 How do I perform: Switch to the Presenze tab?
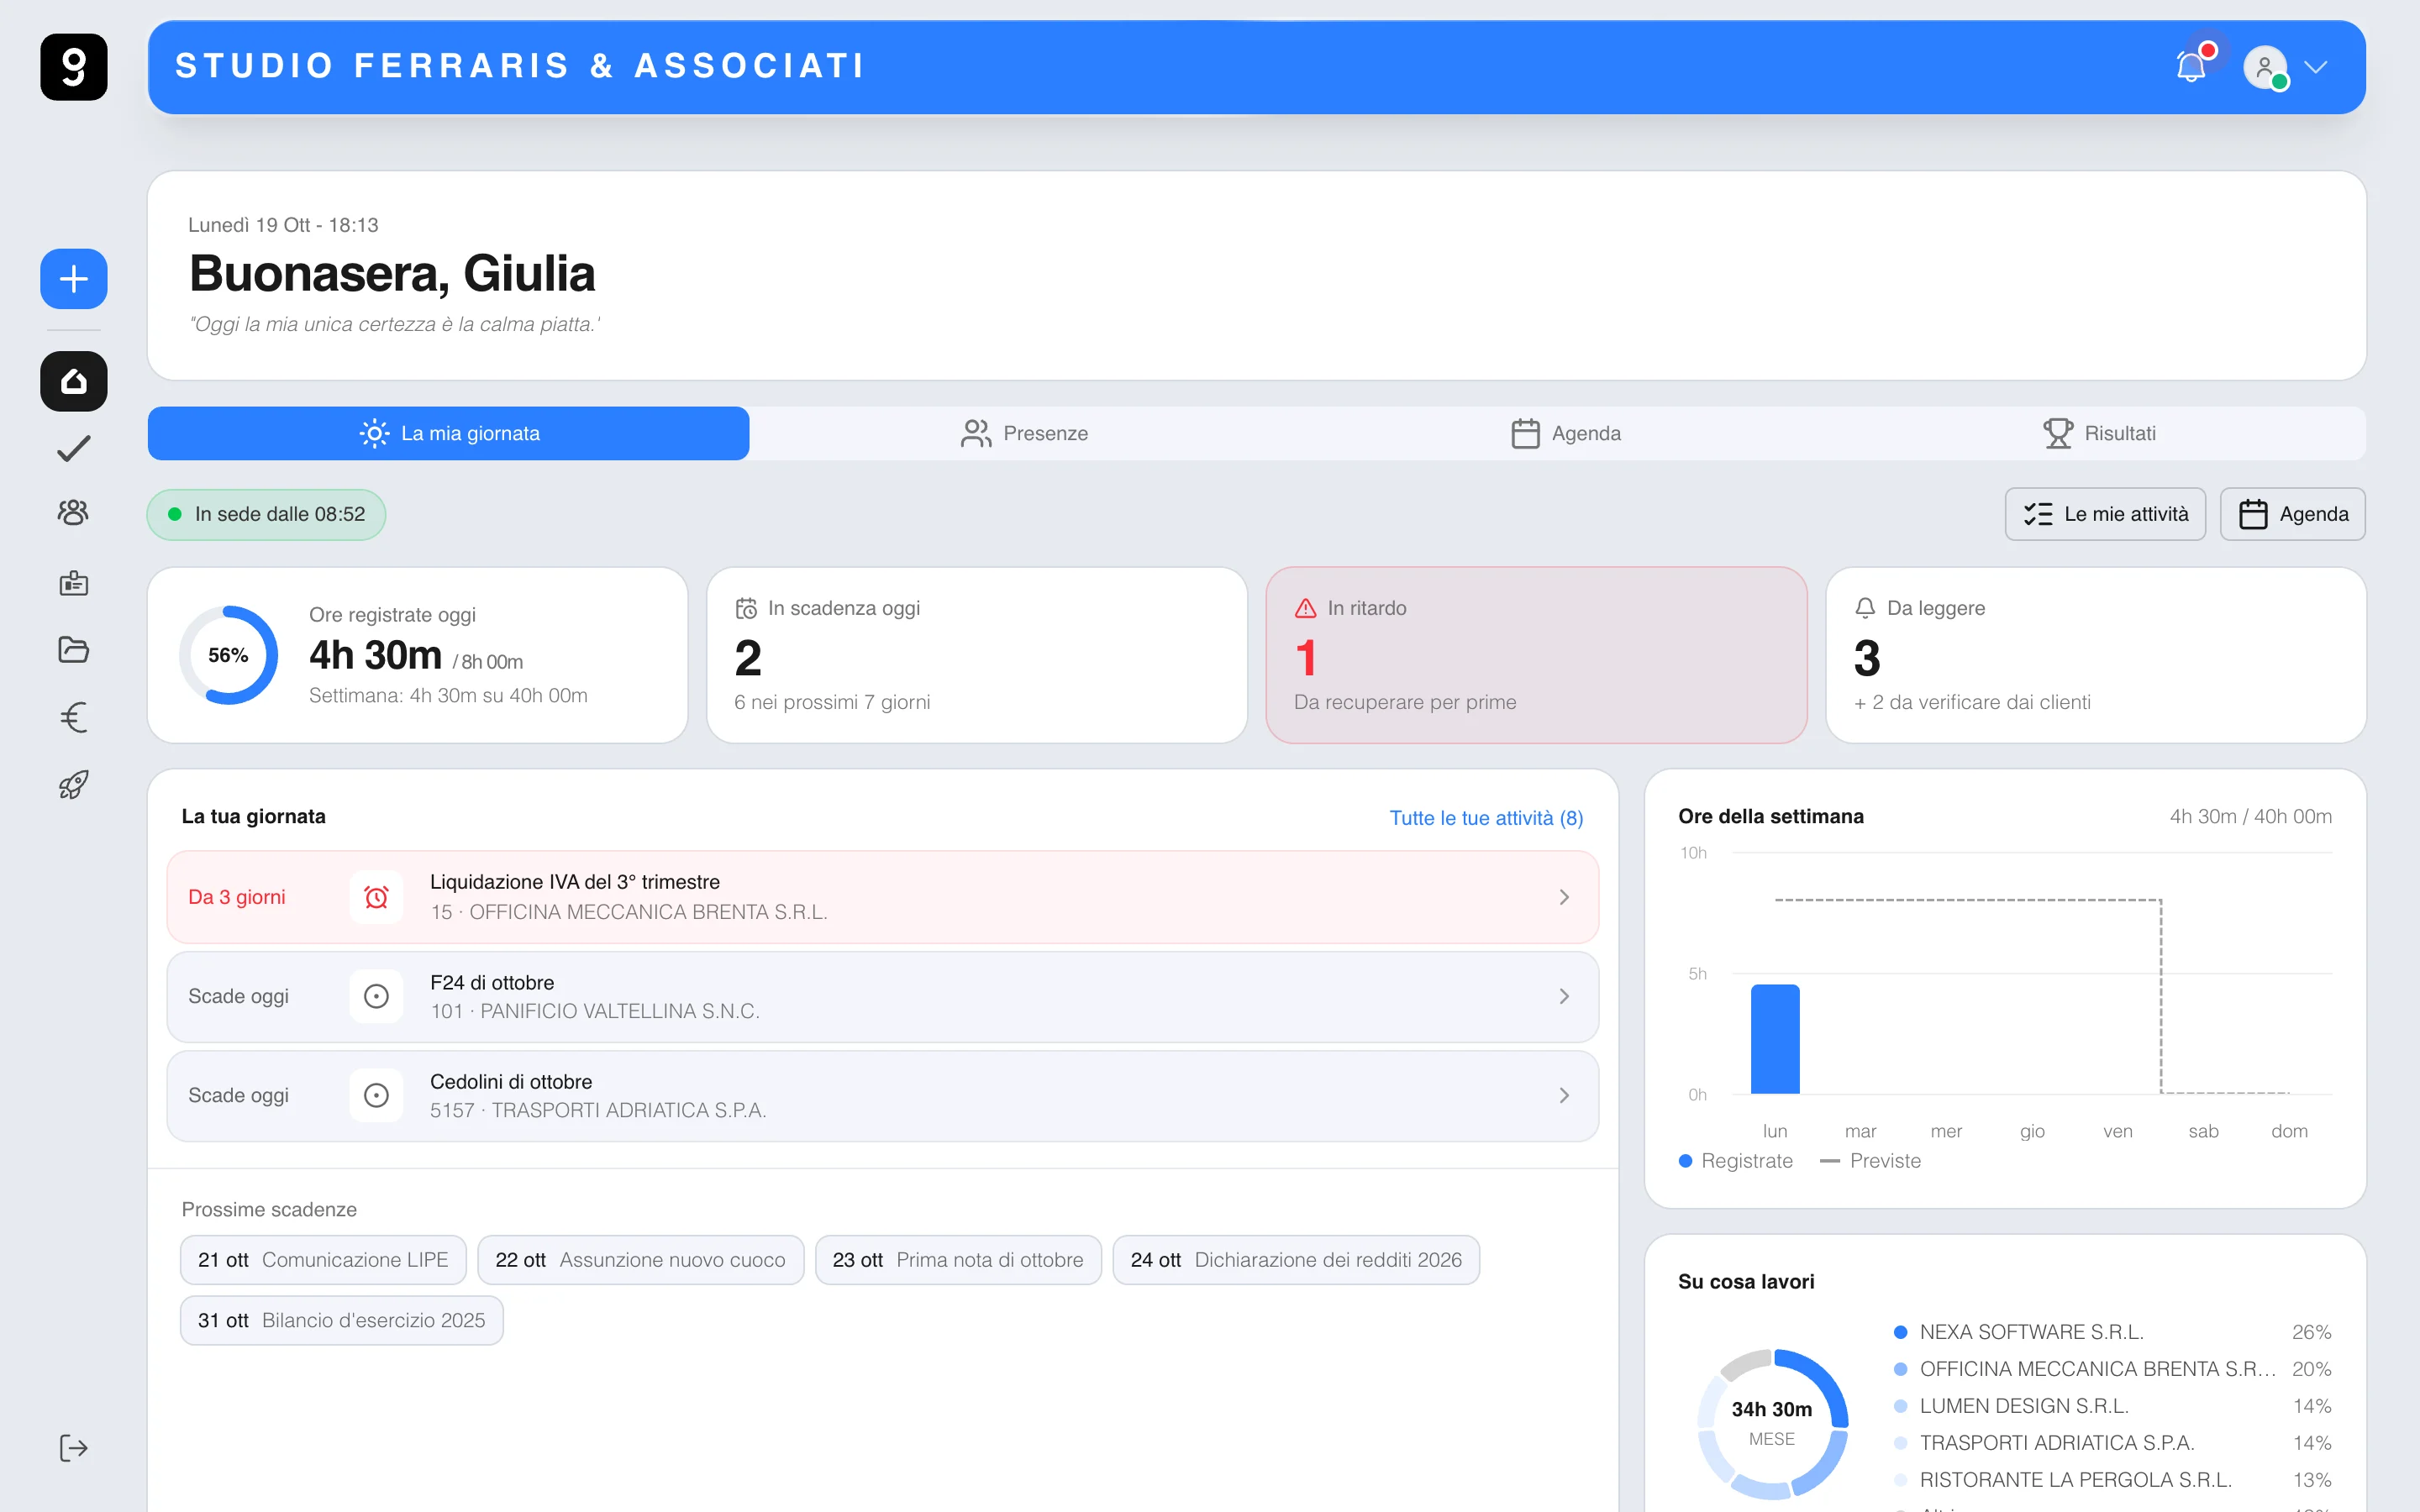click(x=1025, y=433)
